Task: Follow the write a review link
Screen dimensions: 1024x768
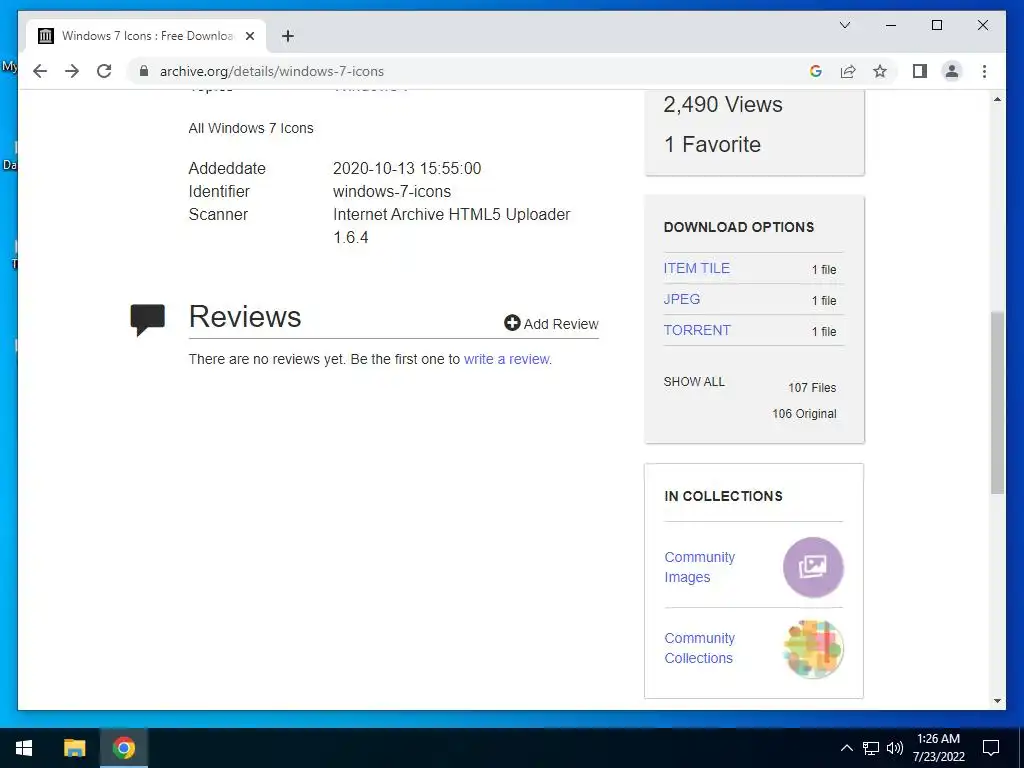Action: click(506, 359)
